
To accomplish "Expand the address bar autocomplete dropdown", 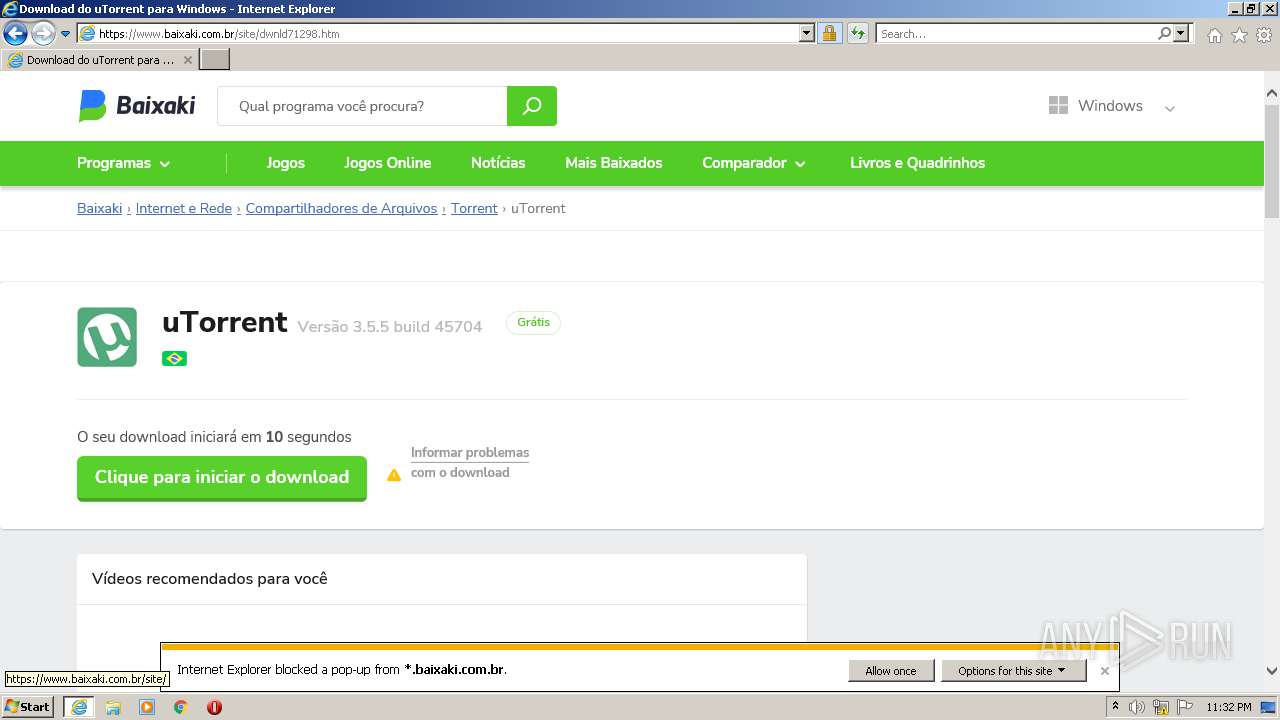I will click(x=807, y=34).
